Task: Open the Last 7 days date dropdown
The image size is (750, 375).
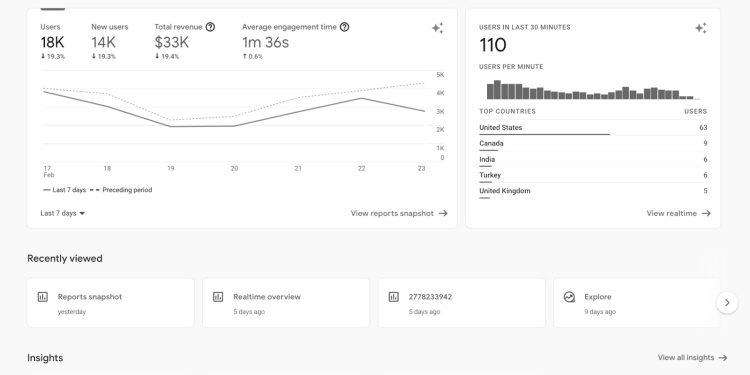Action: coord(63,213)
